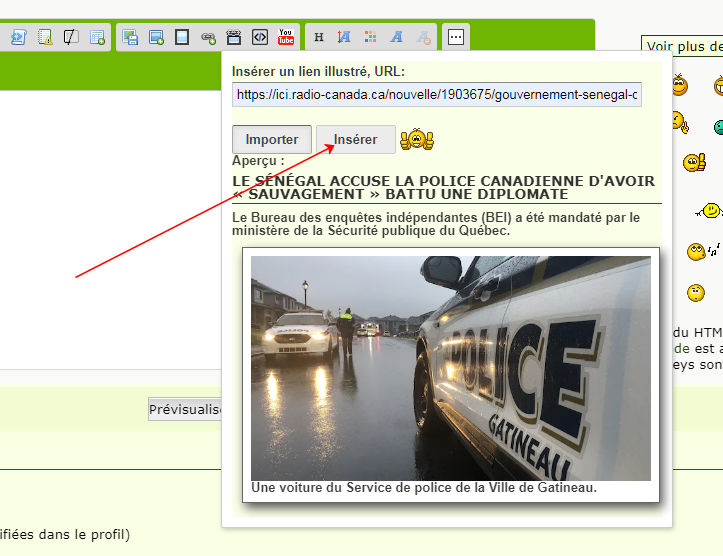Viewport: 723px width, 556px height.
Task: Open the more options ellipsis button
Action: pyautogui.click(x=456, y=37)
